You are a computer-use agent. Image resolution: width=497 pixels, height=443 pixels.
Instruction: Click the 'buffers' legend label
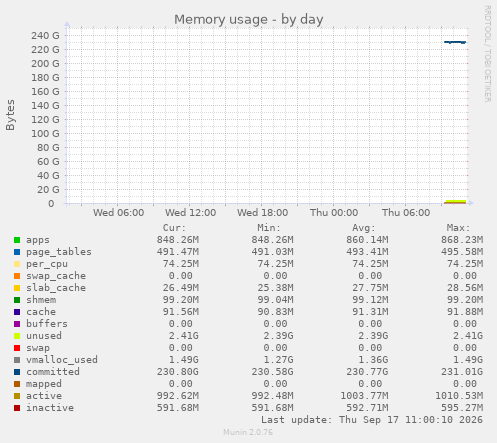(x=47, y=324)
